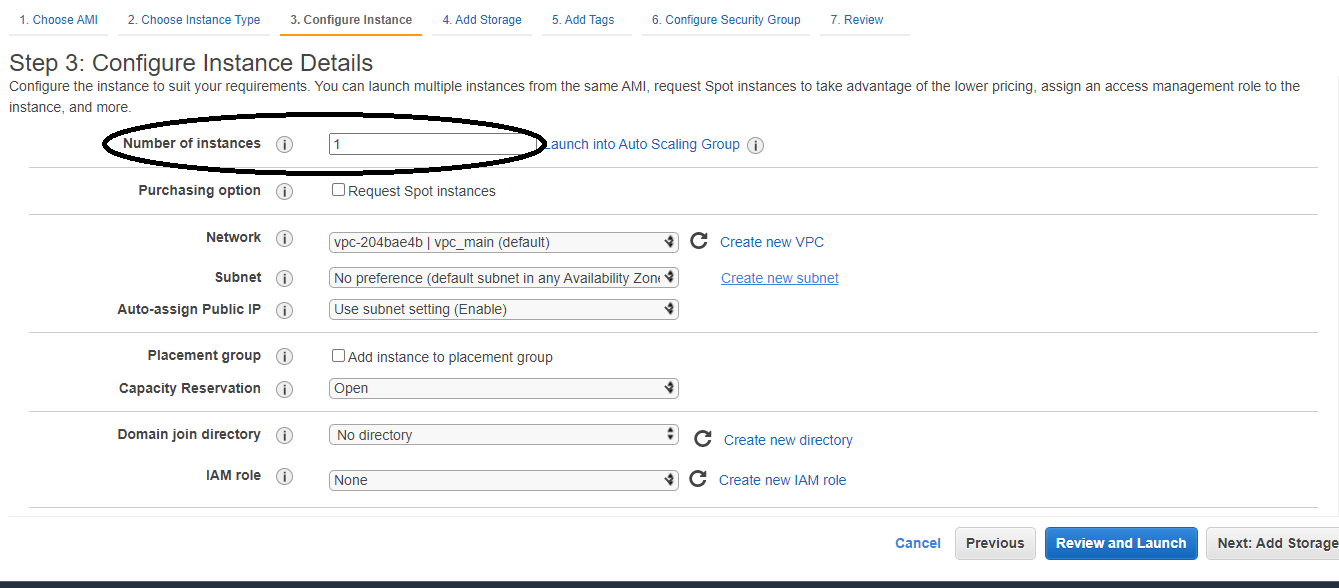Click the info icon beside Purchasing option
1339x588 pixels.
tap(284, 191)
